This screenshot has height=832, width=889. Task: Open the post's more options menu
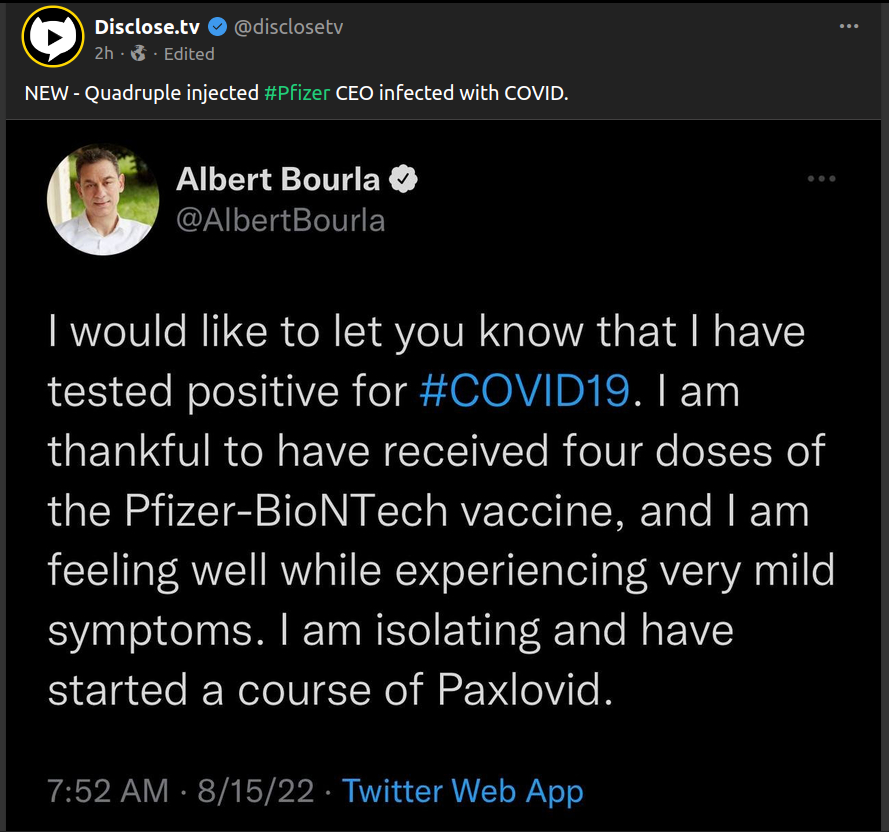click(x=849, y=26)
